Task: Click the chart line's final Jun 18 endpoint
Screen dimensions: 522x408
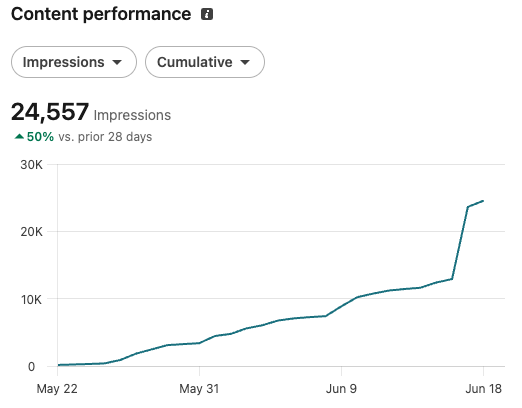Action: [x=483, y=201]
